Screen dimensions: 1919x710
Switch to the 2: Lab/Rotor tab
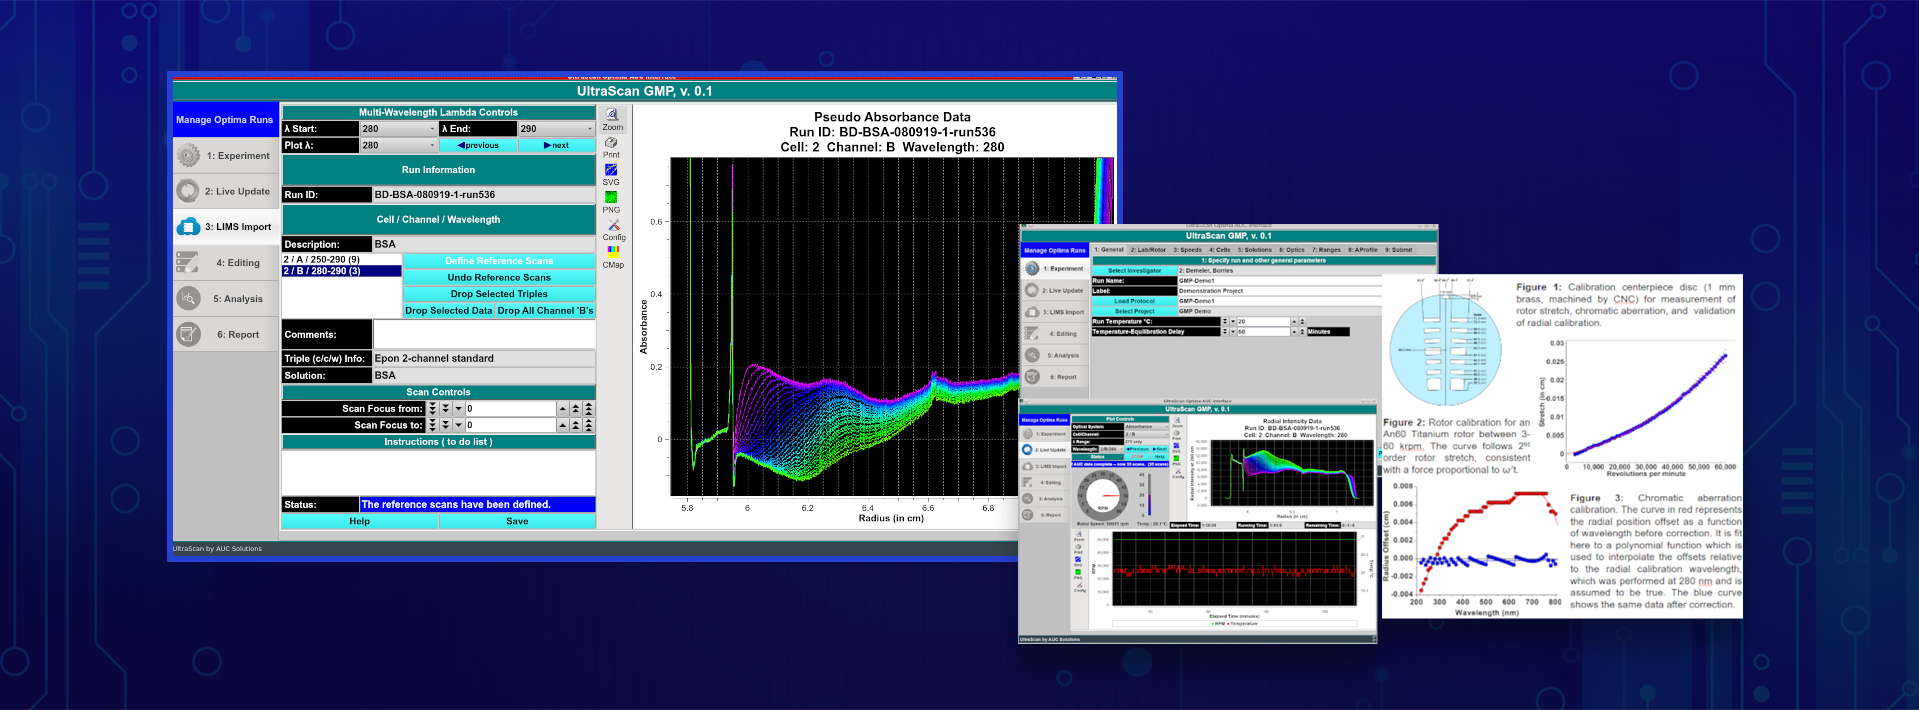[x=1148, y=250]
